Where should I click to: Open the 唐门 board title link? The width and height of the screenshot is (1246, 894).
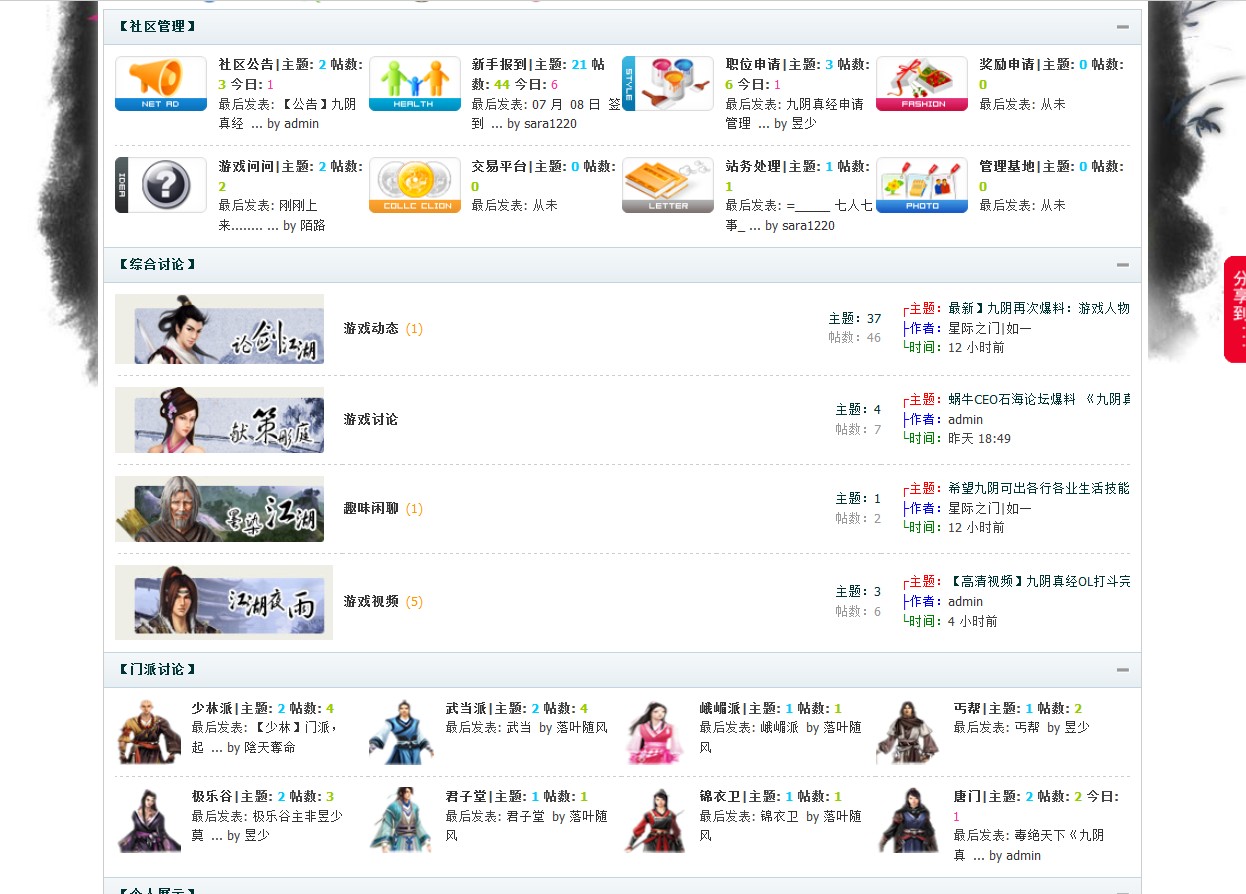point(967,796)
